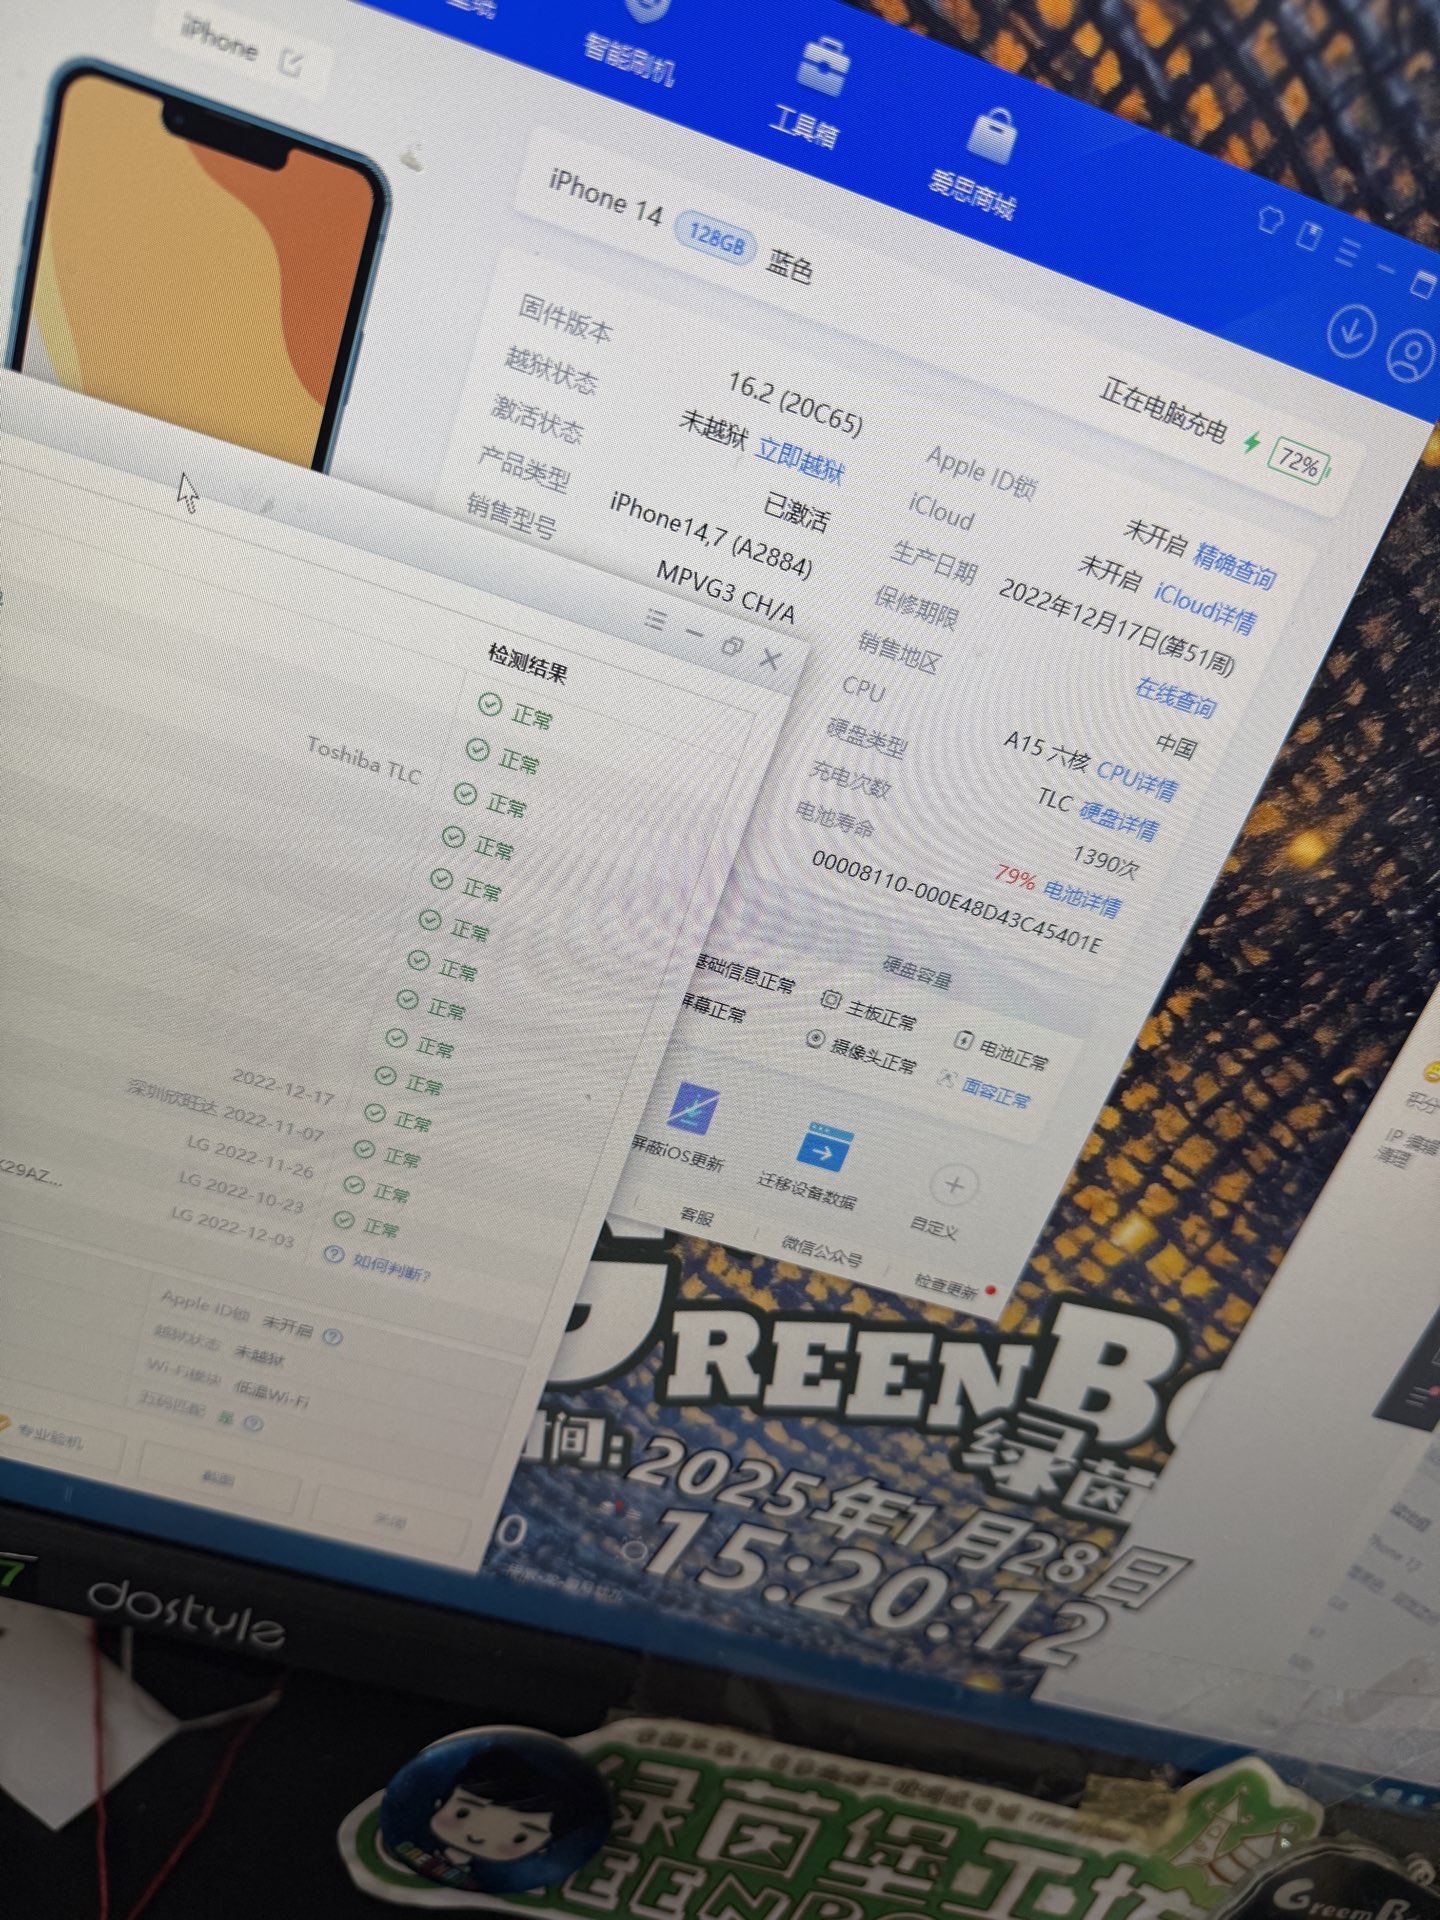
Task: Select the LG 2022-10-23 row
Action: pyautogui.click(x=240, y=1192)
